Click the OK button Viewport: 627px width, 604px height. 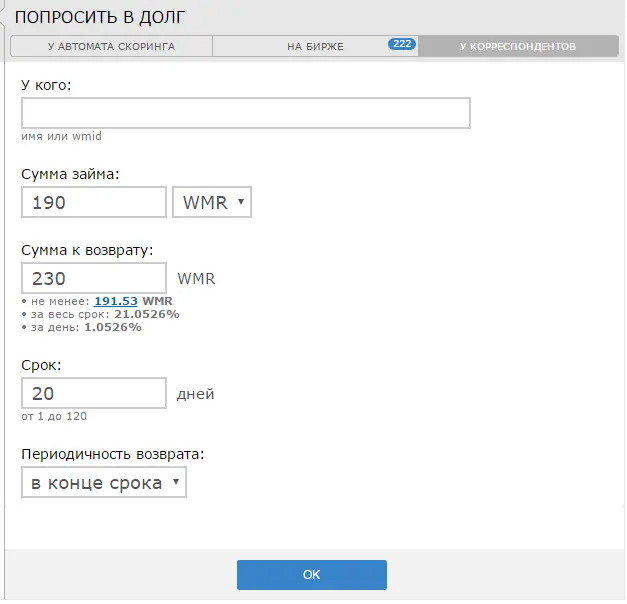312,576
